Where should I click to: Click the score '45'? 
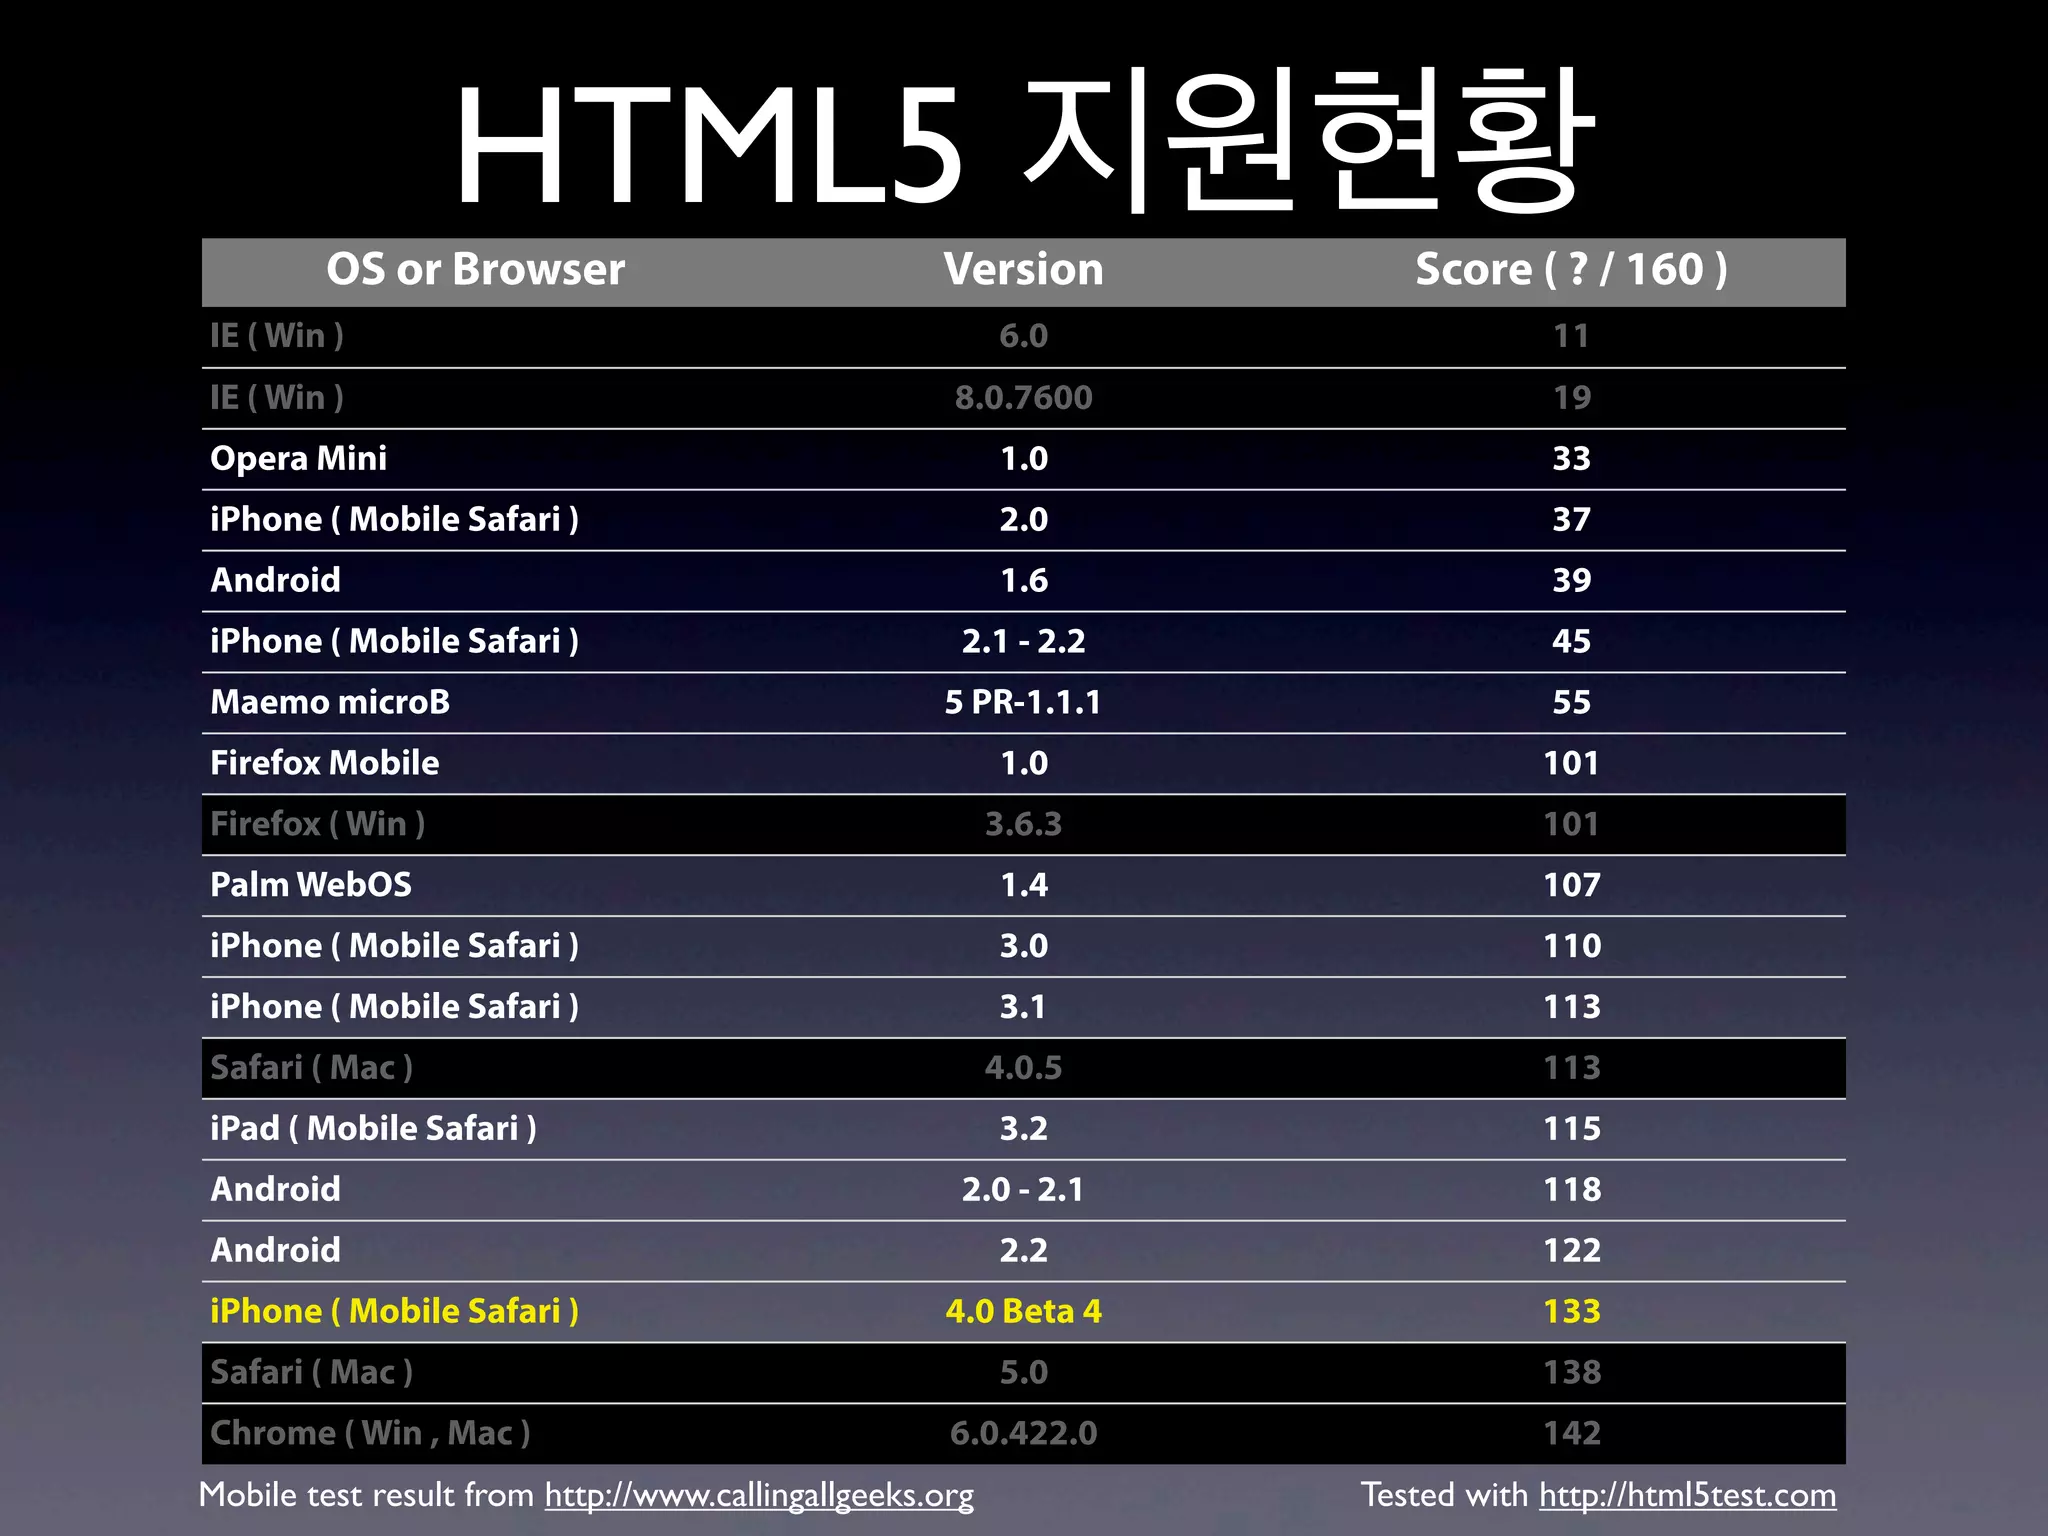(1571, 641)
